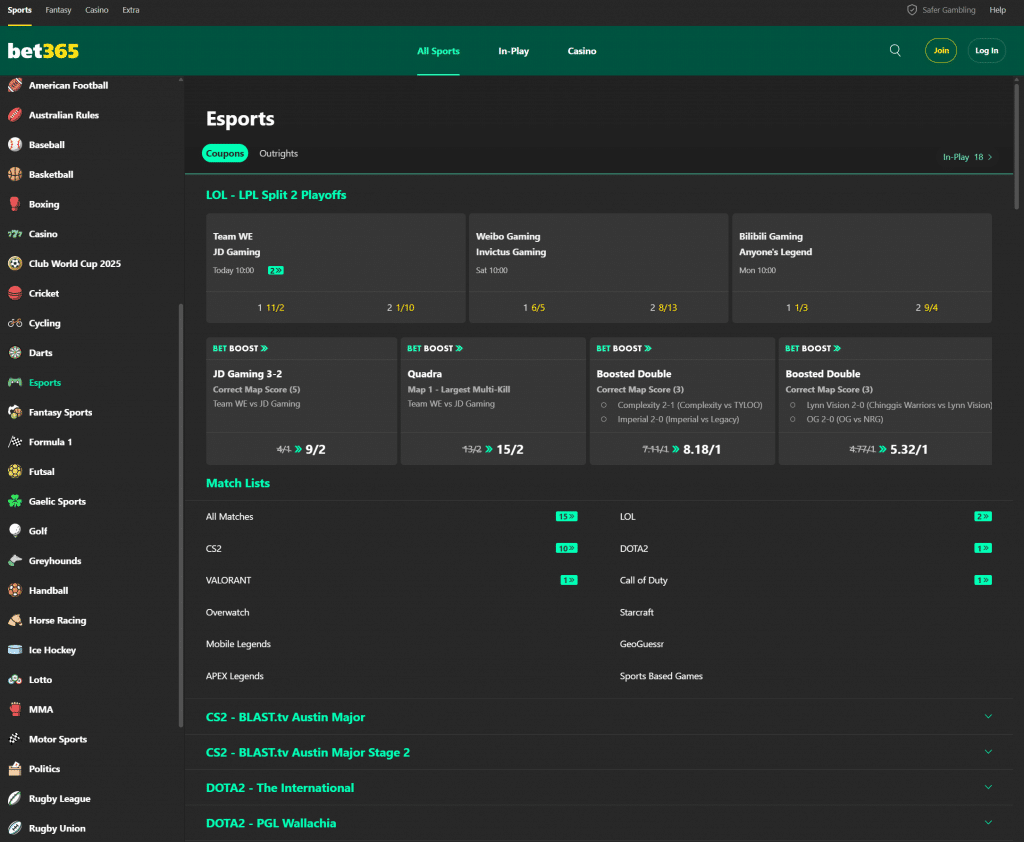Open the CS2 10 matches badge

tap(566, 548)
